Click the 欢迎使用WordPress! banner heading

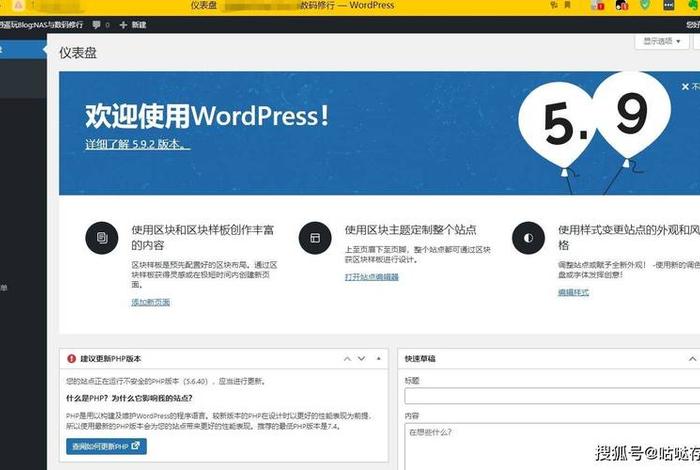pos(207,116)
